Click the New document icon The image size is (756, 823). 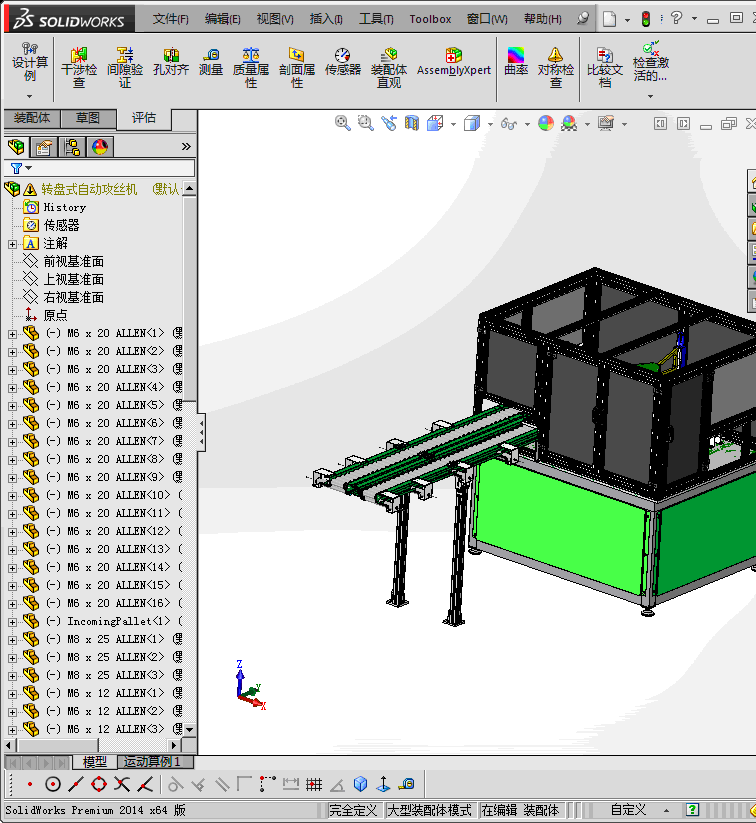[609, 19]
